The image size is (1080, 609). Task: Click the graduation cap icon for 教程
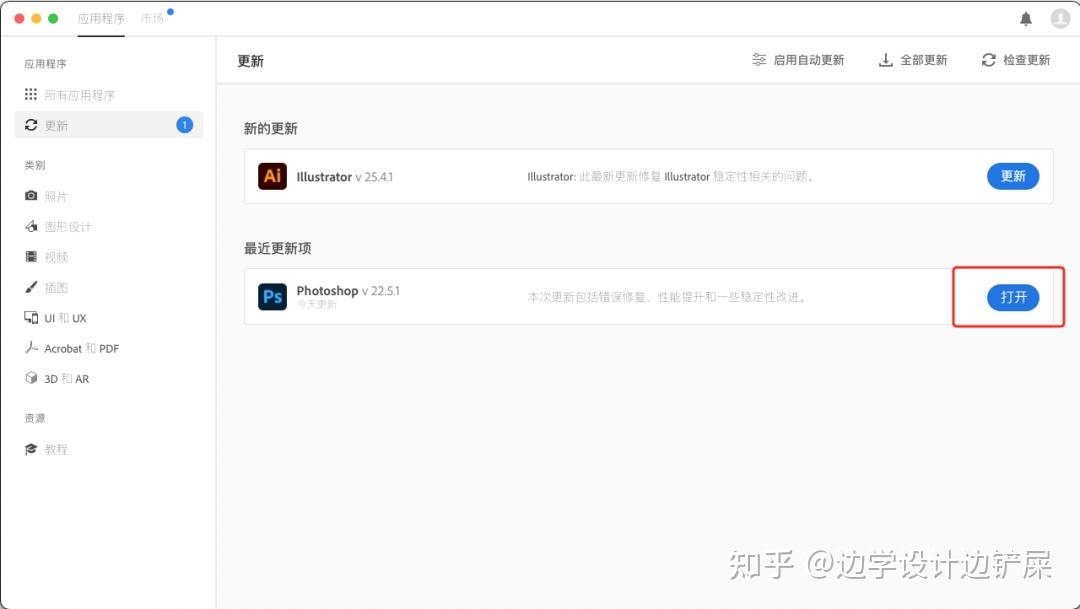point(31,449)
